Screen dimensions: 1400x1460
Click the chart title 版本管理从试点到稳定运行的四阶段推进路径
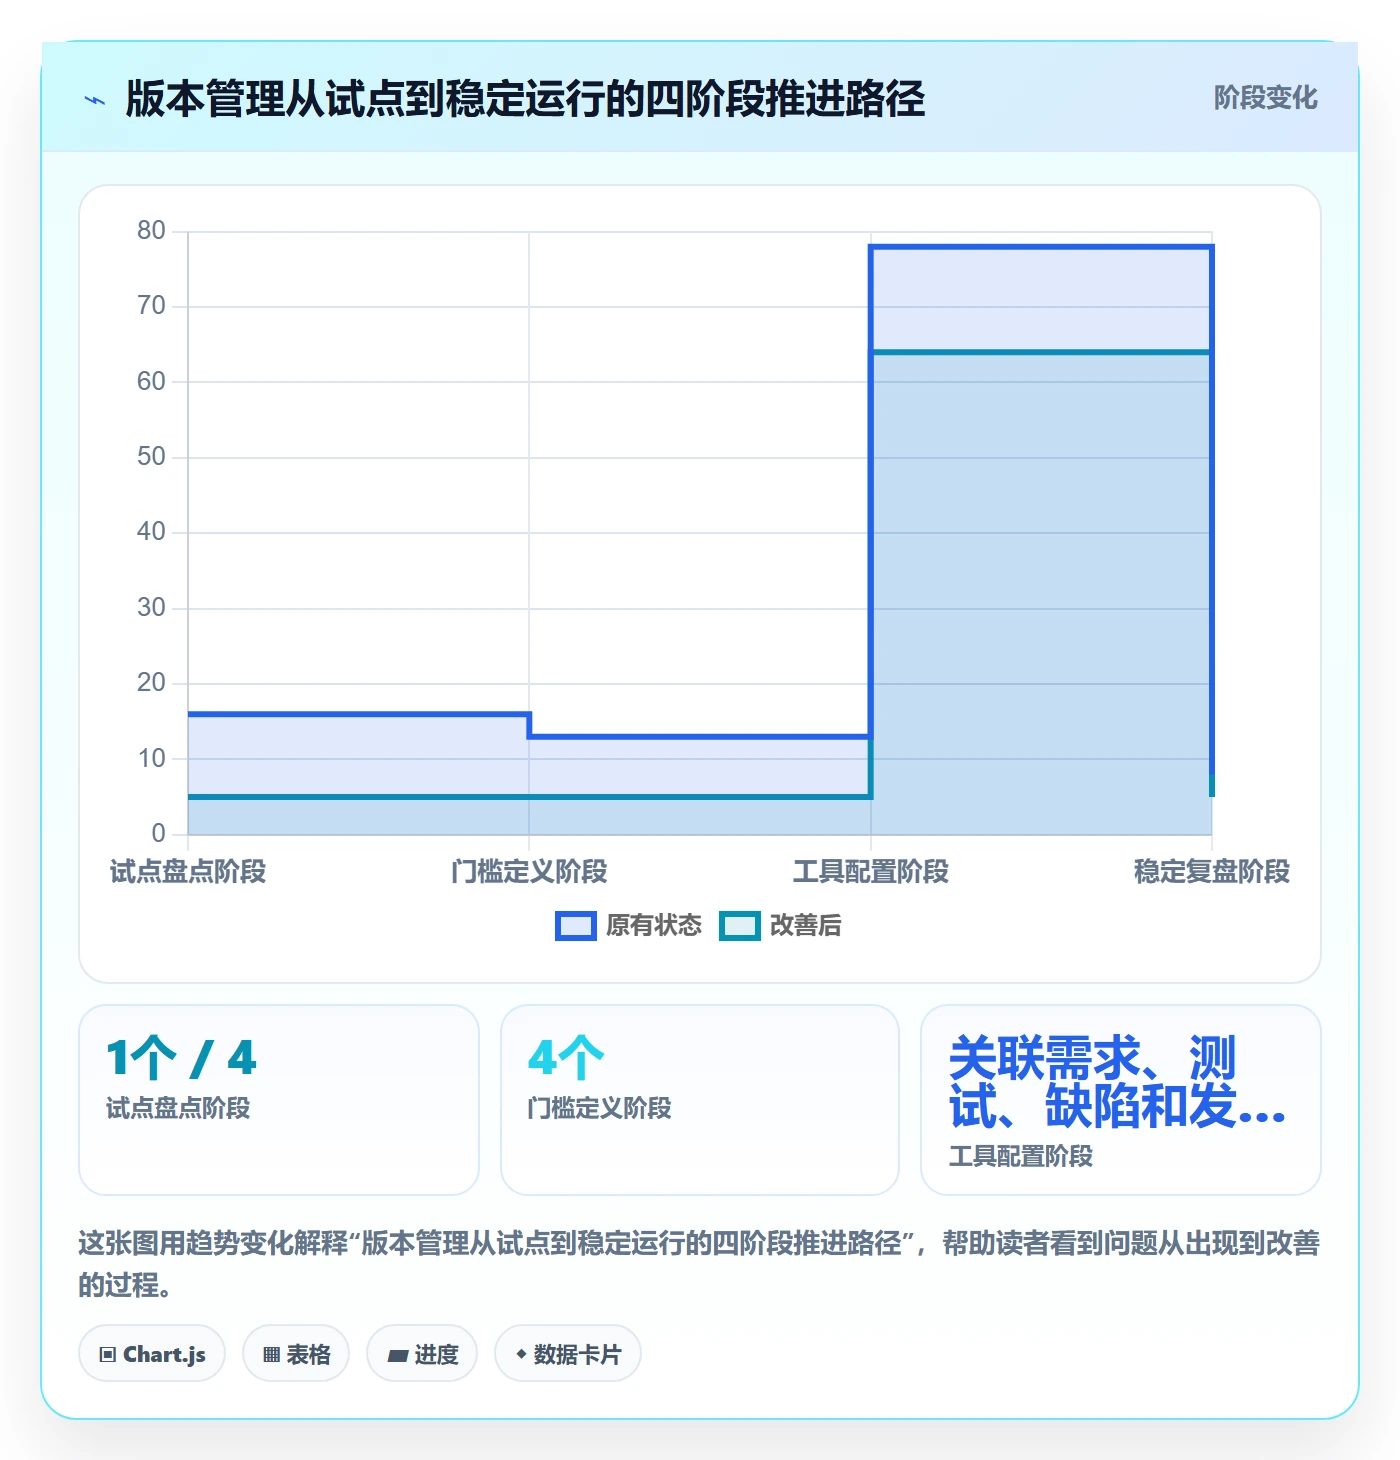click(525, 99)
